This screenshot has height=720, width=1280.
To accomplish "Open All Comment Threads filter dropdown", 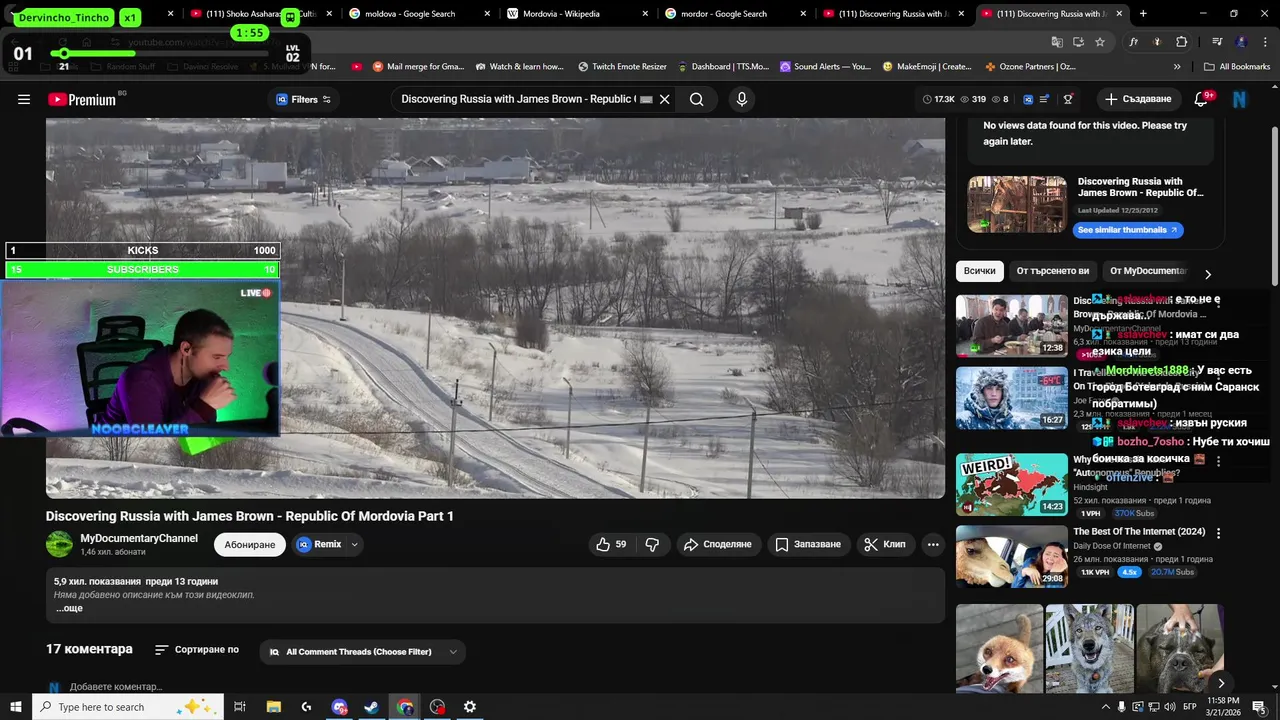I will pos(362,652).
